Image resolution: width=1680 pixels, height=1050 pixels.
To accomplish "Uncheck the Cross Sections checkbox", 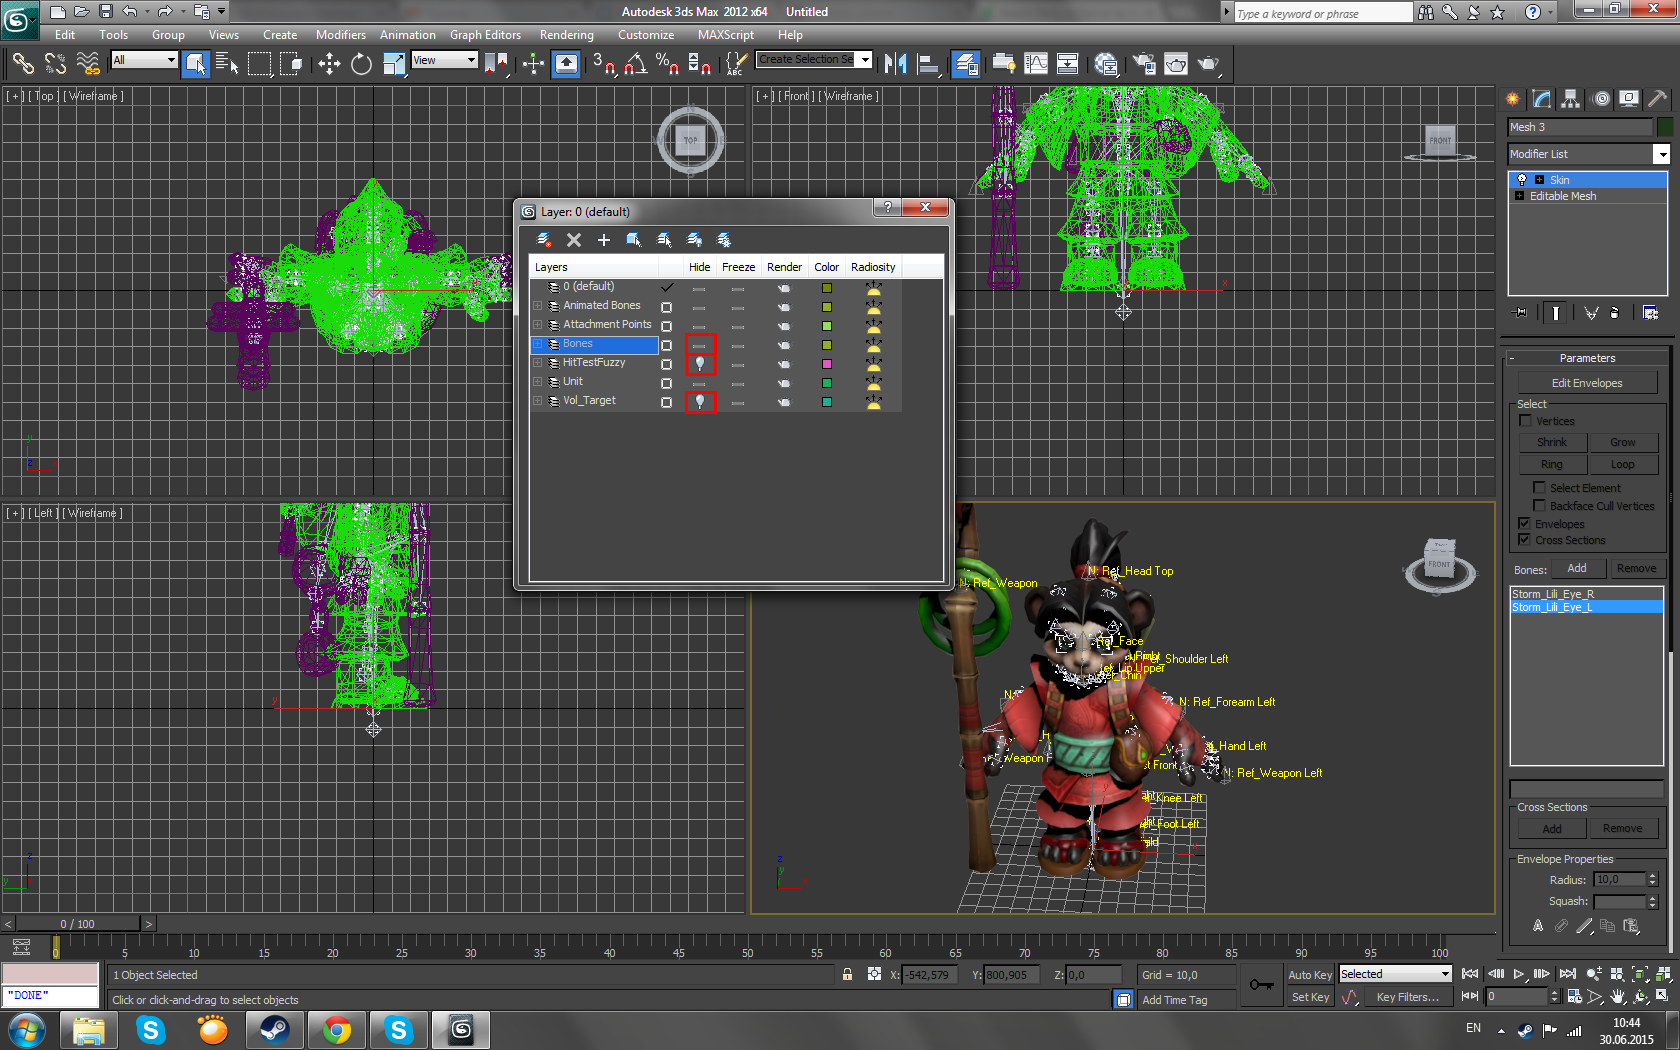I will point(1525,540).
